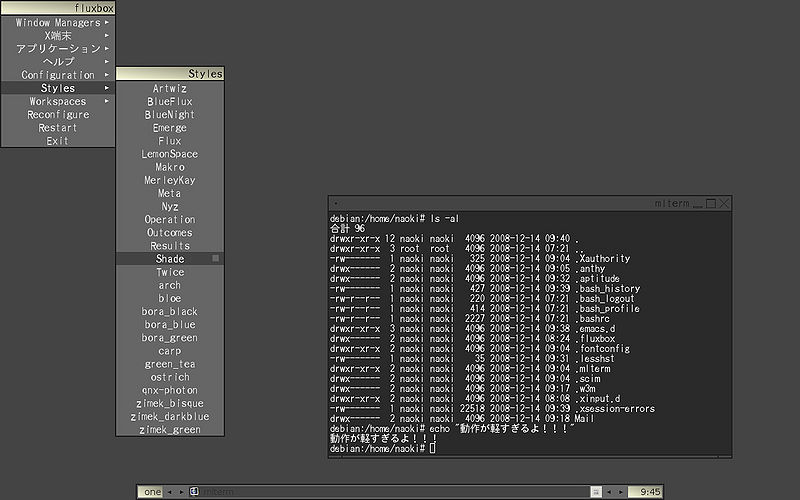
Task: Apply the Operation style
Action: click(170, 219)
